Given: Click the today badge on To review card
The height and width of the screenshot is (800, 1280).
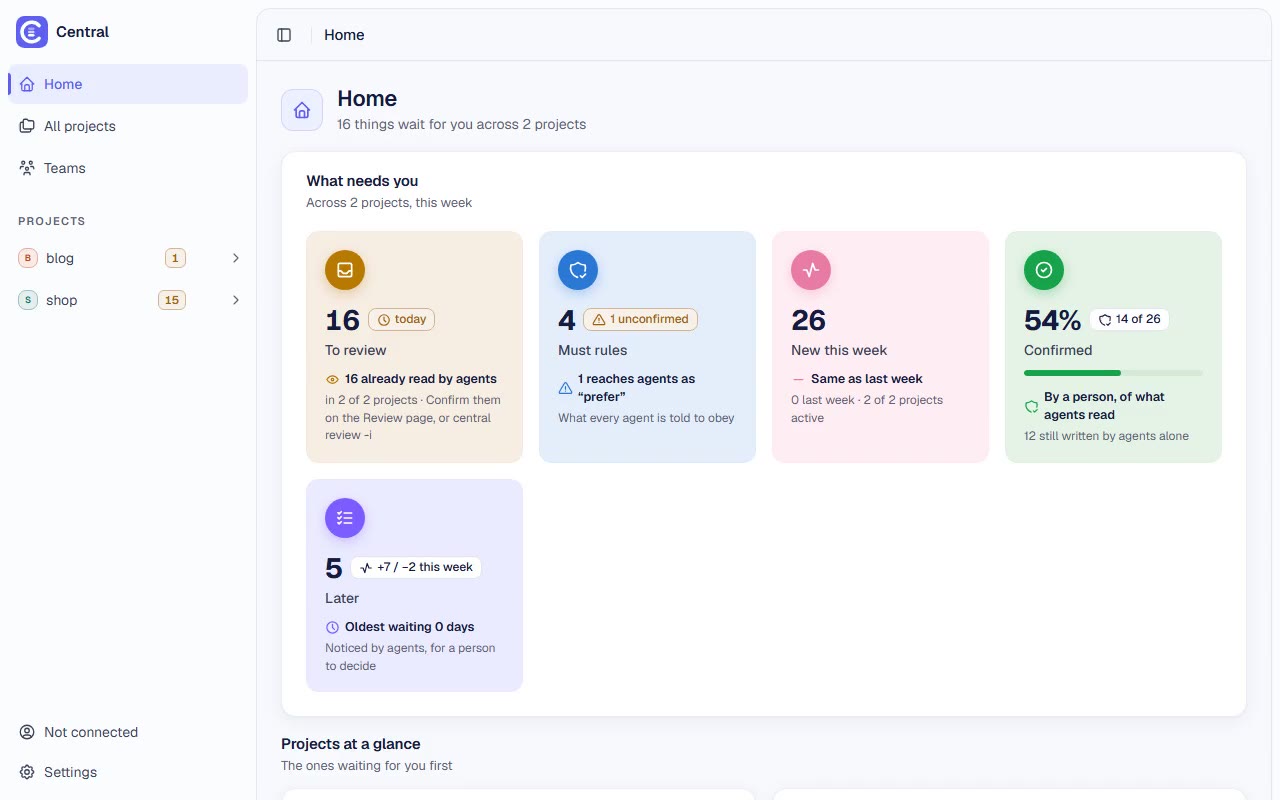Looking at the screenshot, I should pos(402,319).
